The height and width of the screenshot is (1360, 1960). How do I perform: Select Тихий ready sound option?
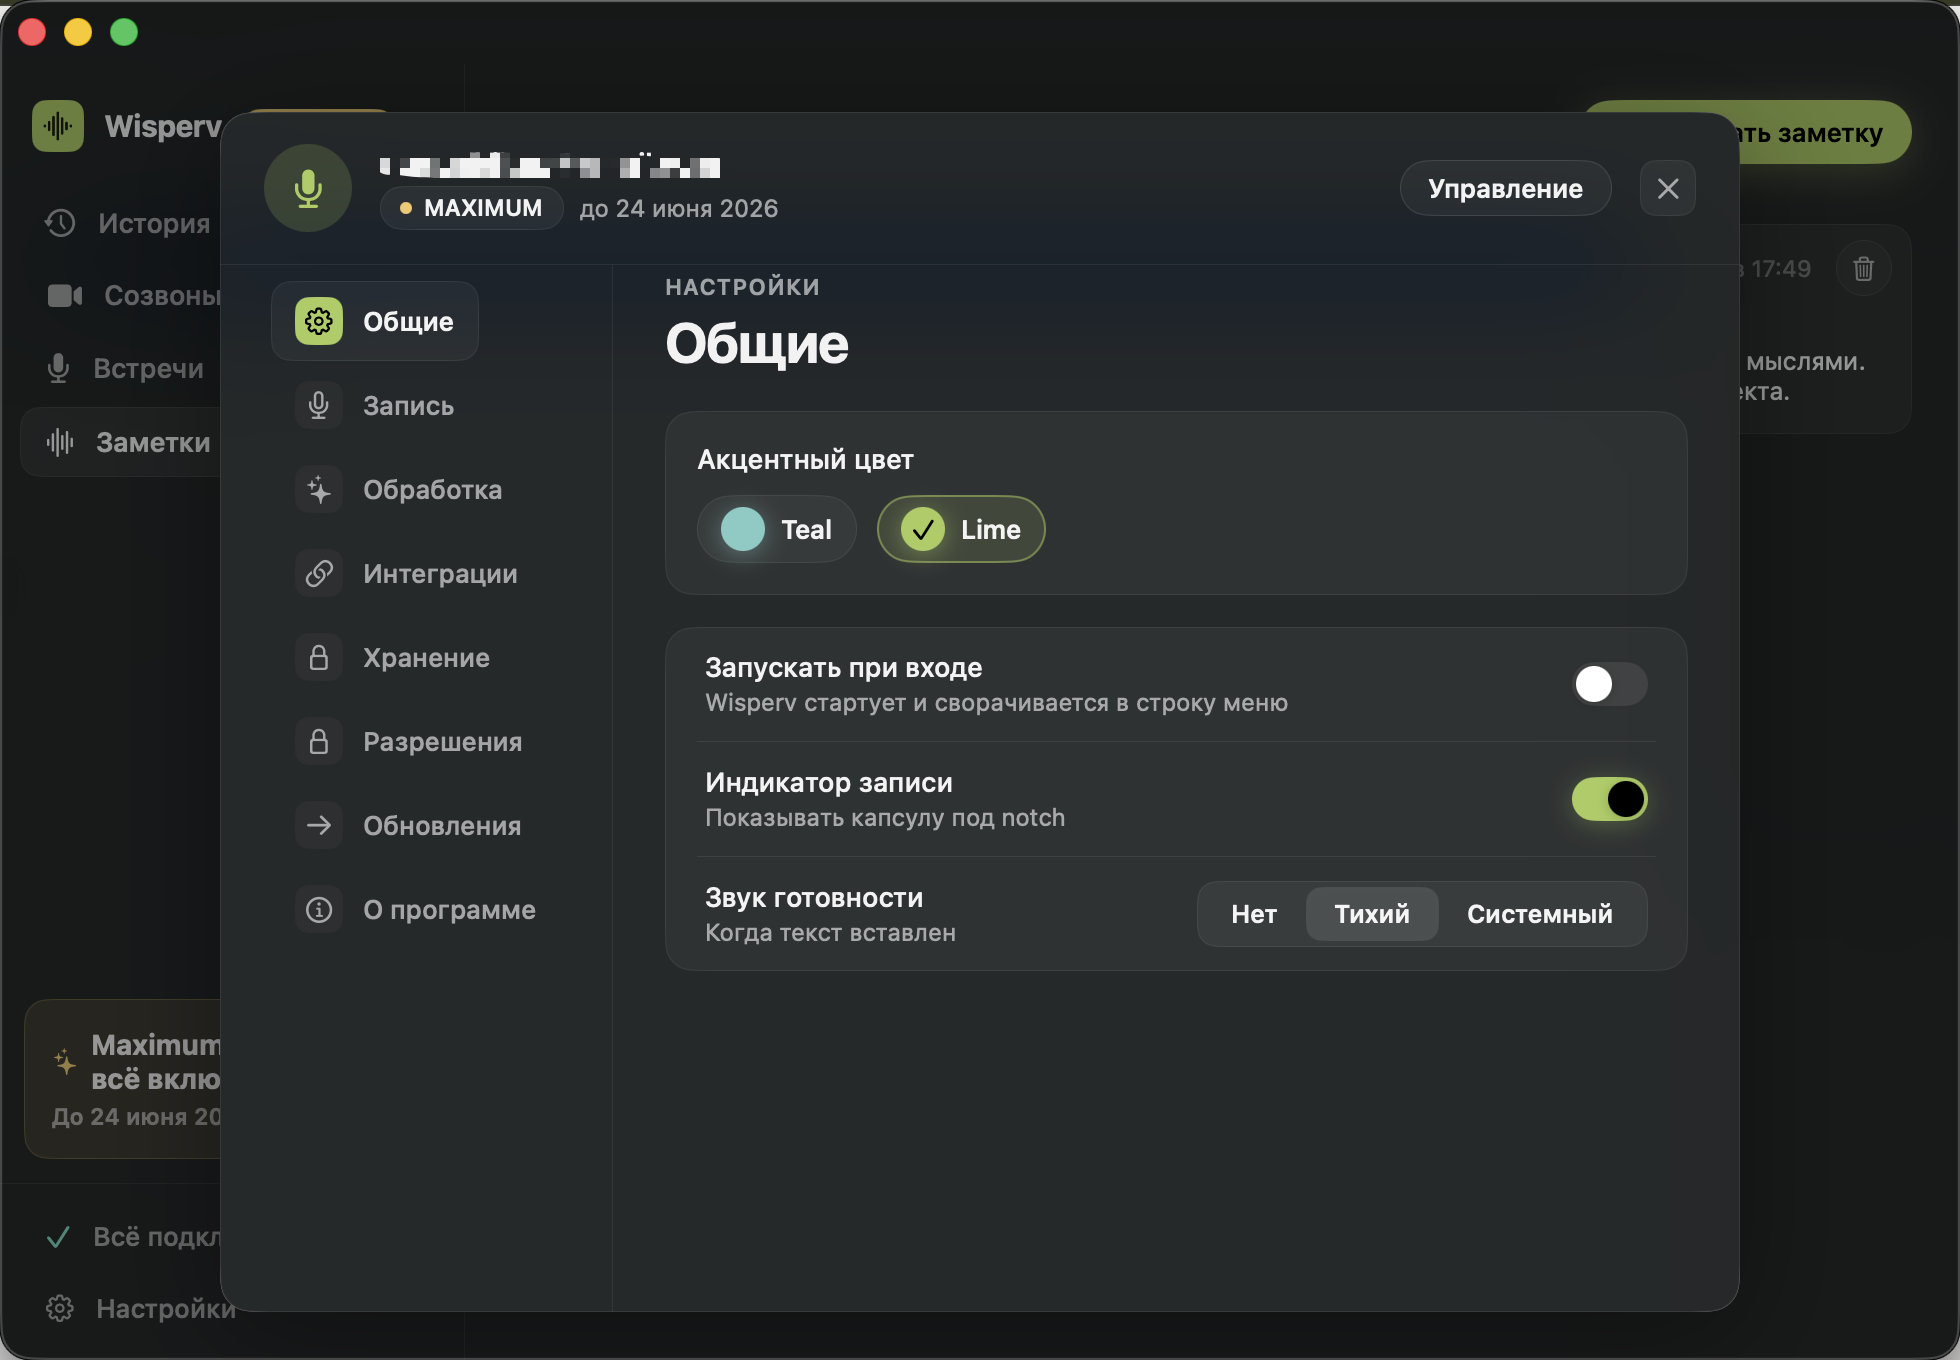(x=1372, y=914)
